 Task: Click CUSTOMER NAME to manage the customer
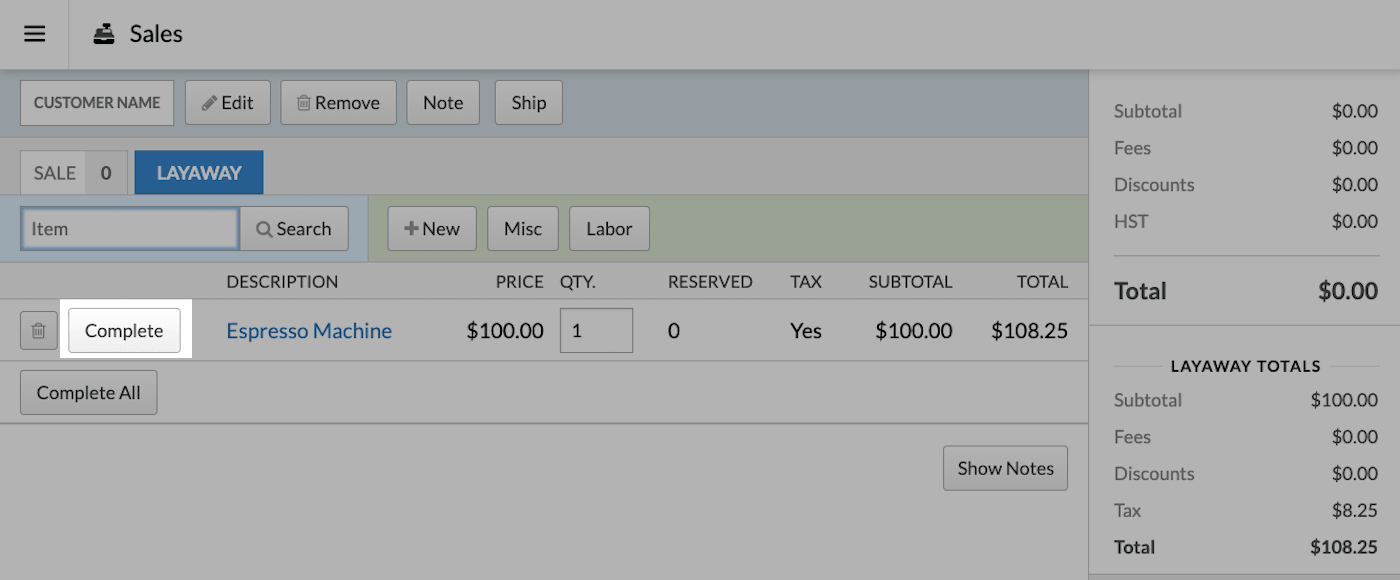point(96,101)
